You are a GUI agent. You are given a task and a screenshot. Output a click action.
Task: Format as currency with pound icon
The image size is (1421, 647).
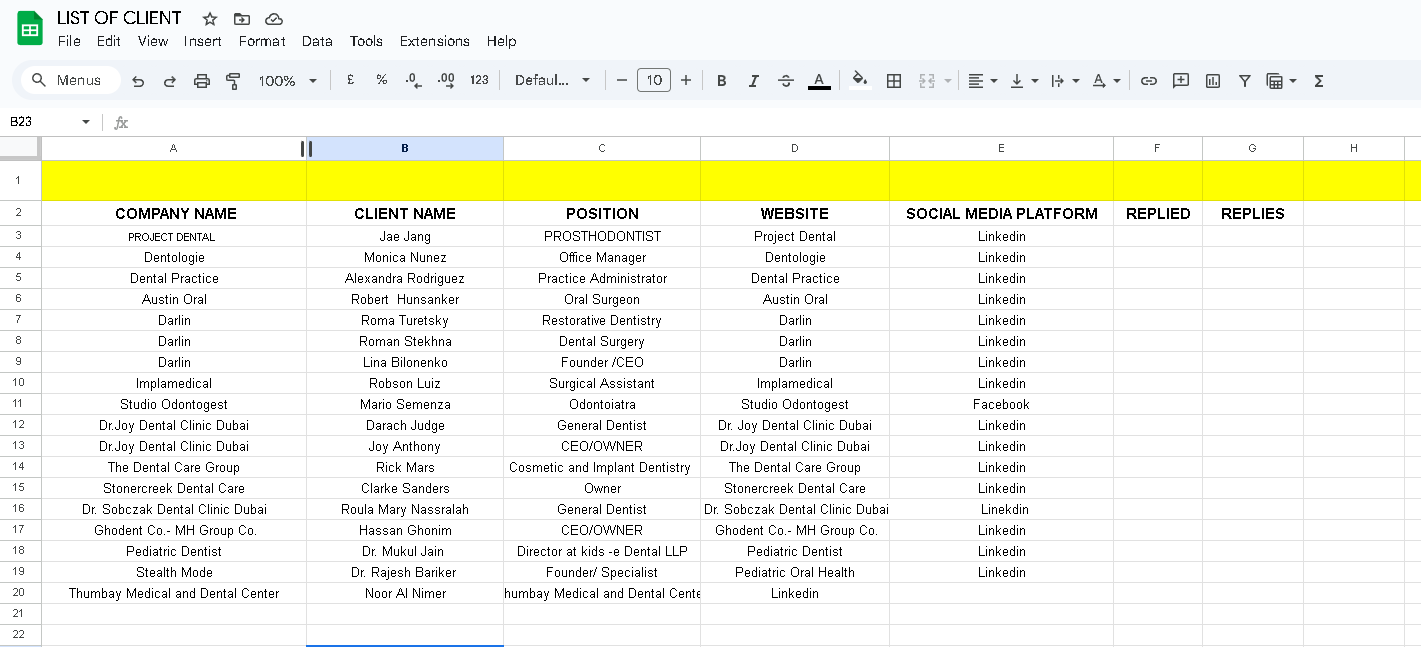pos(350,80)
